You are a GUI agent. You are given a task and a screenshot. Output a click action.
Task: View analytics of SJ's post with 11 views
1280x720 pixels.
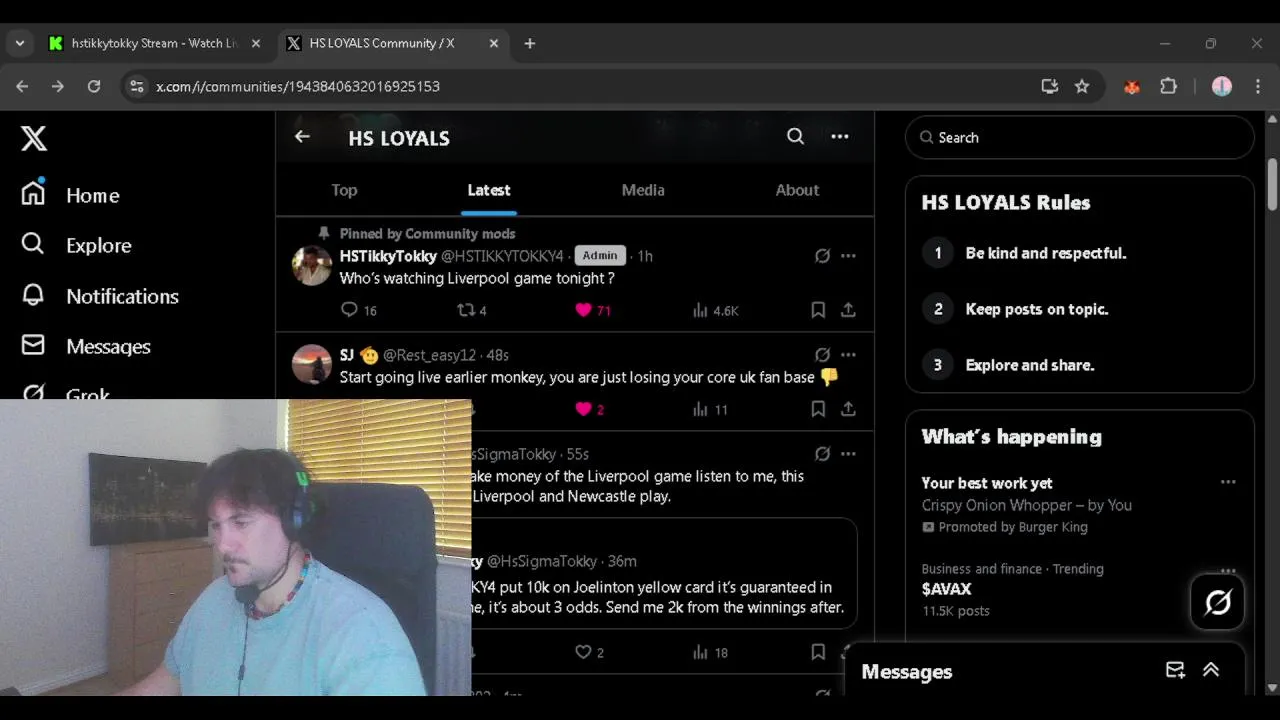(x=710, y=409)
